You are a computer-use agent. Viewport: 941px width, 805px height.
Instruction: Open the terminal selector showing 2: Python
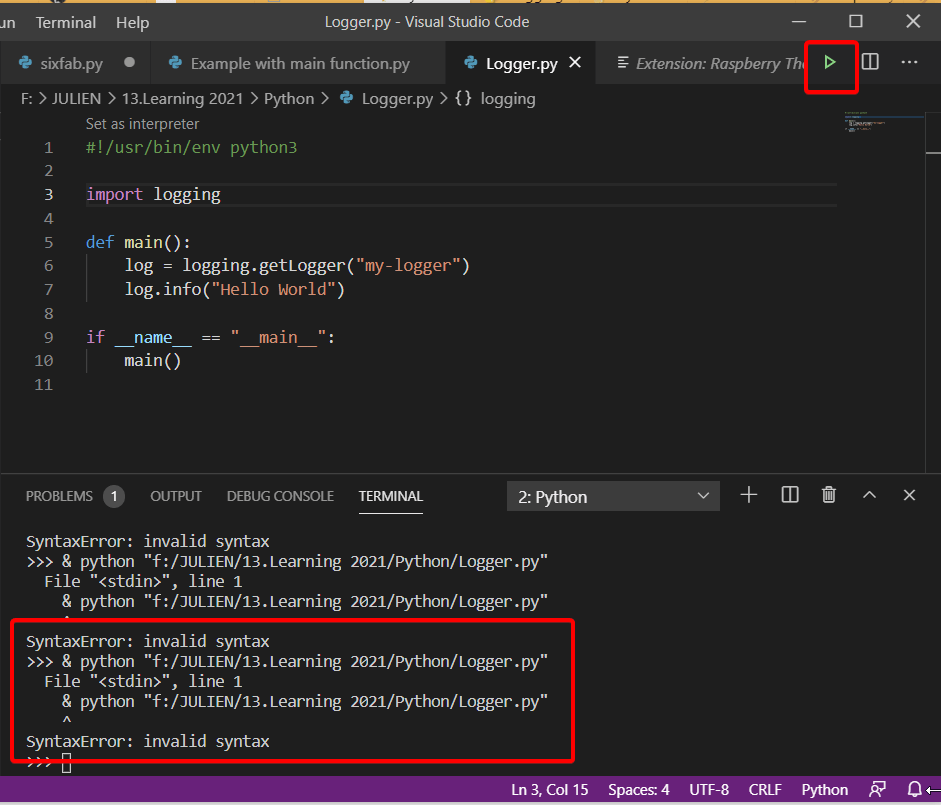coord(613,495)
